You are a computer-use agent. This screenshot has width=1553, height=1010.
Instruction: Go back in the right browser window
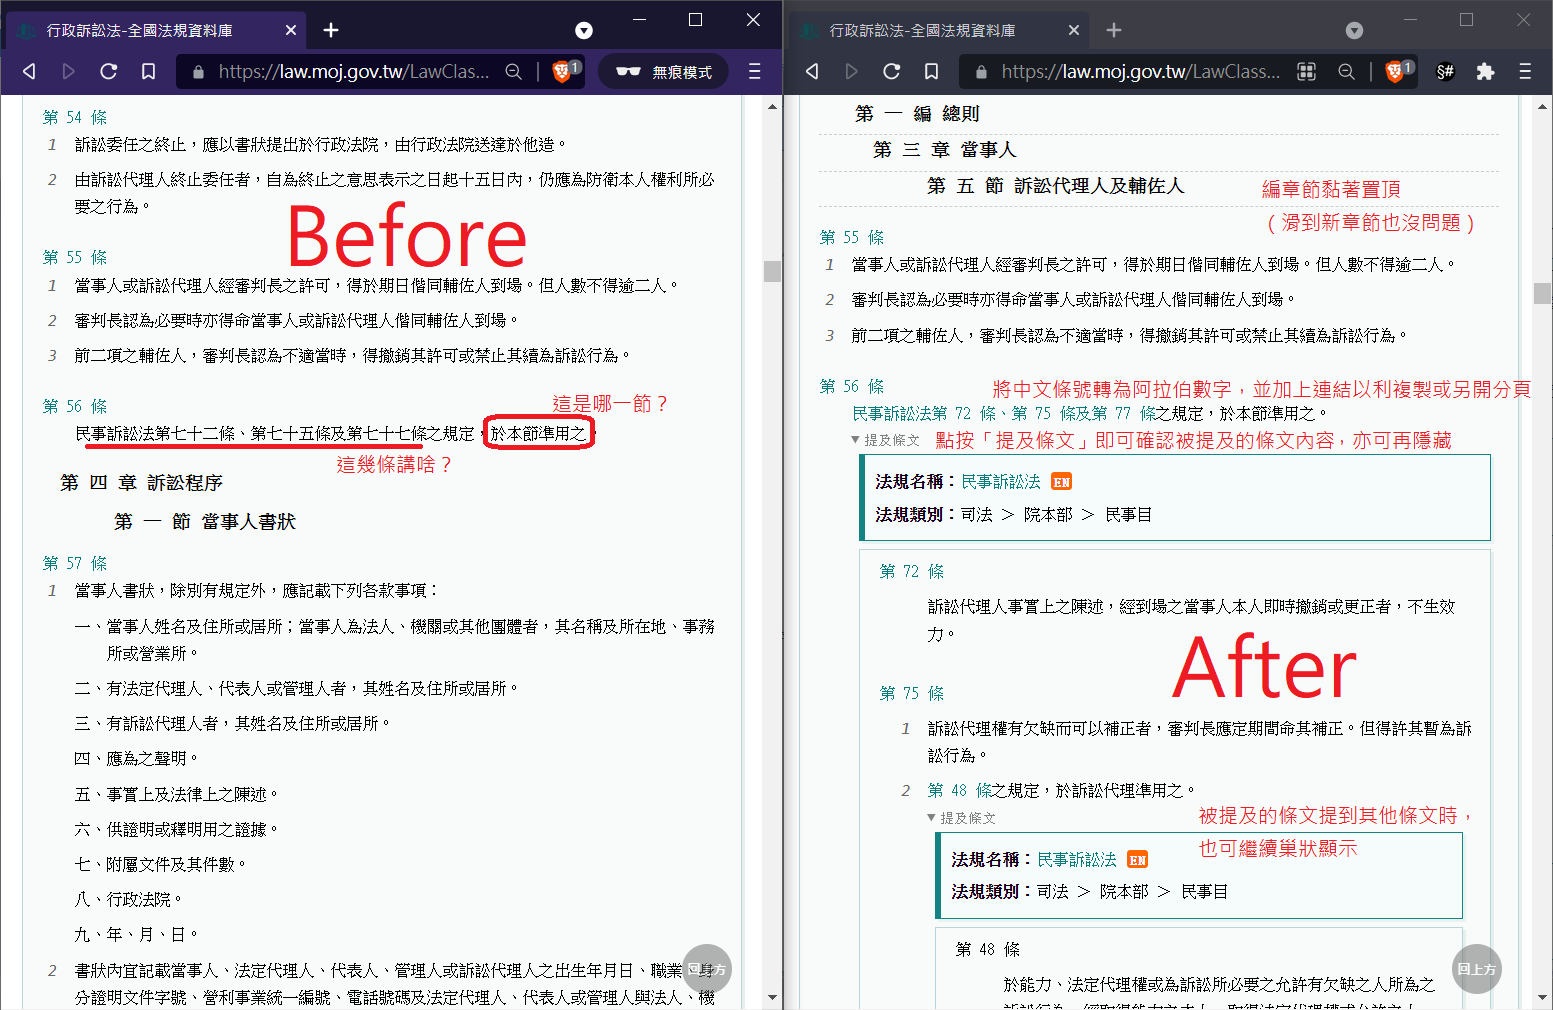coord(812,71)
